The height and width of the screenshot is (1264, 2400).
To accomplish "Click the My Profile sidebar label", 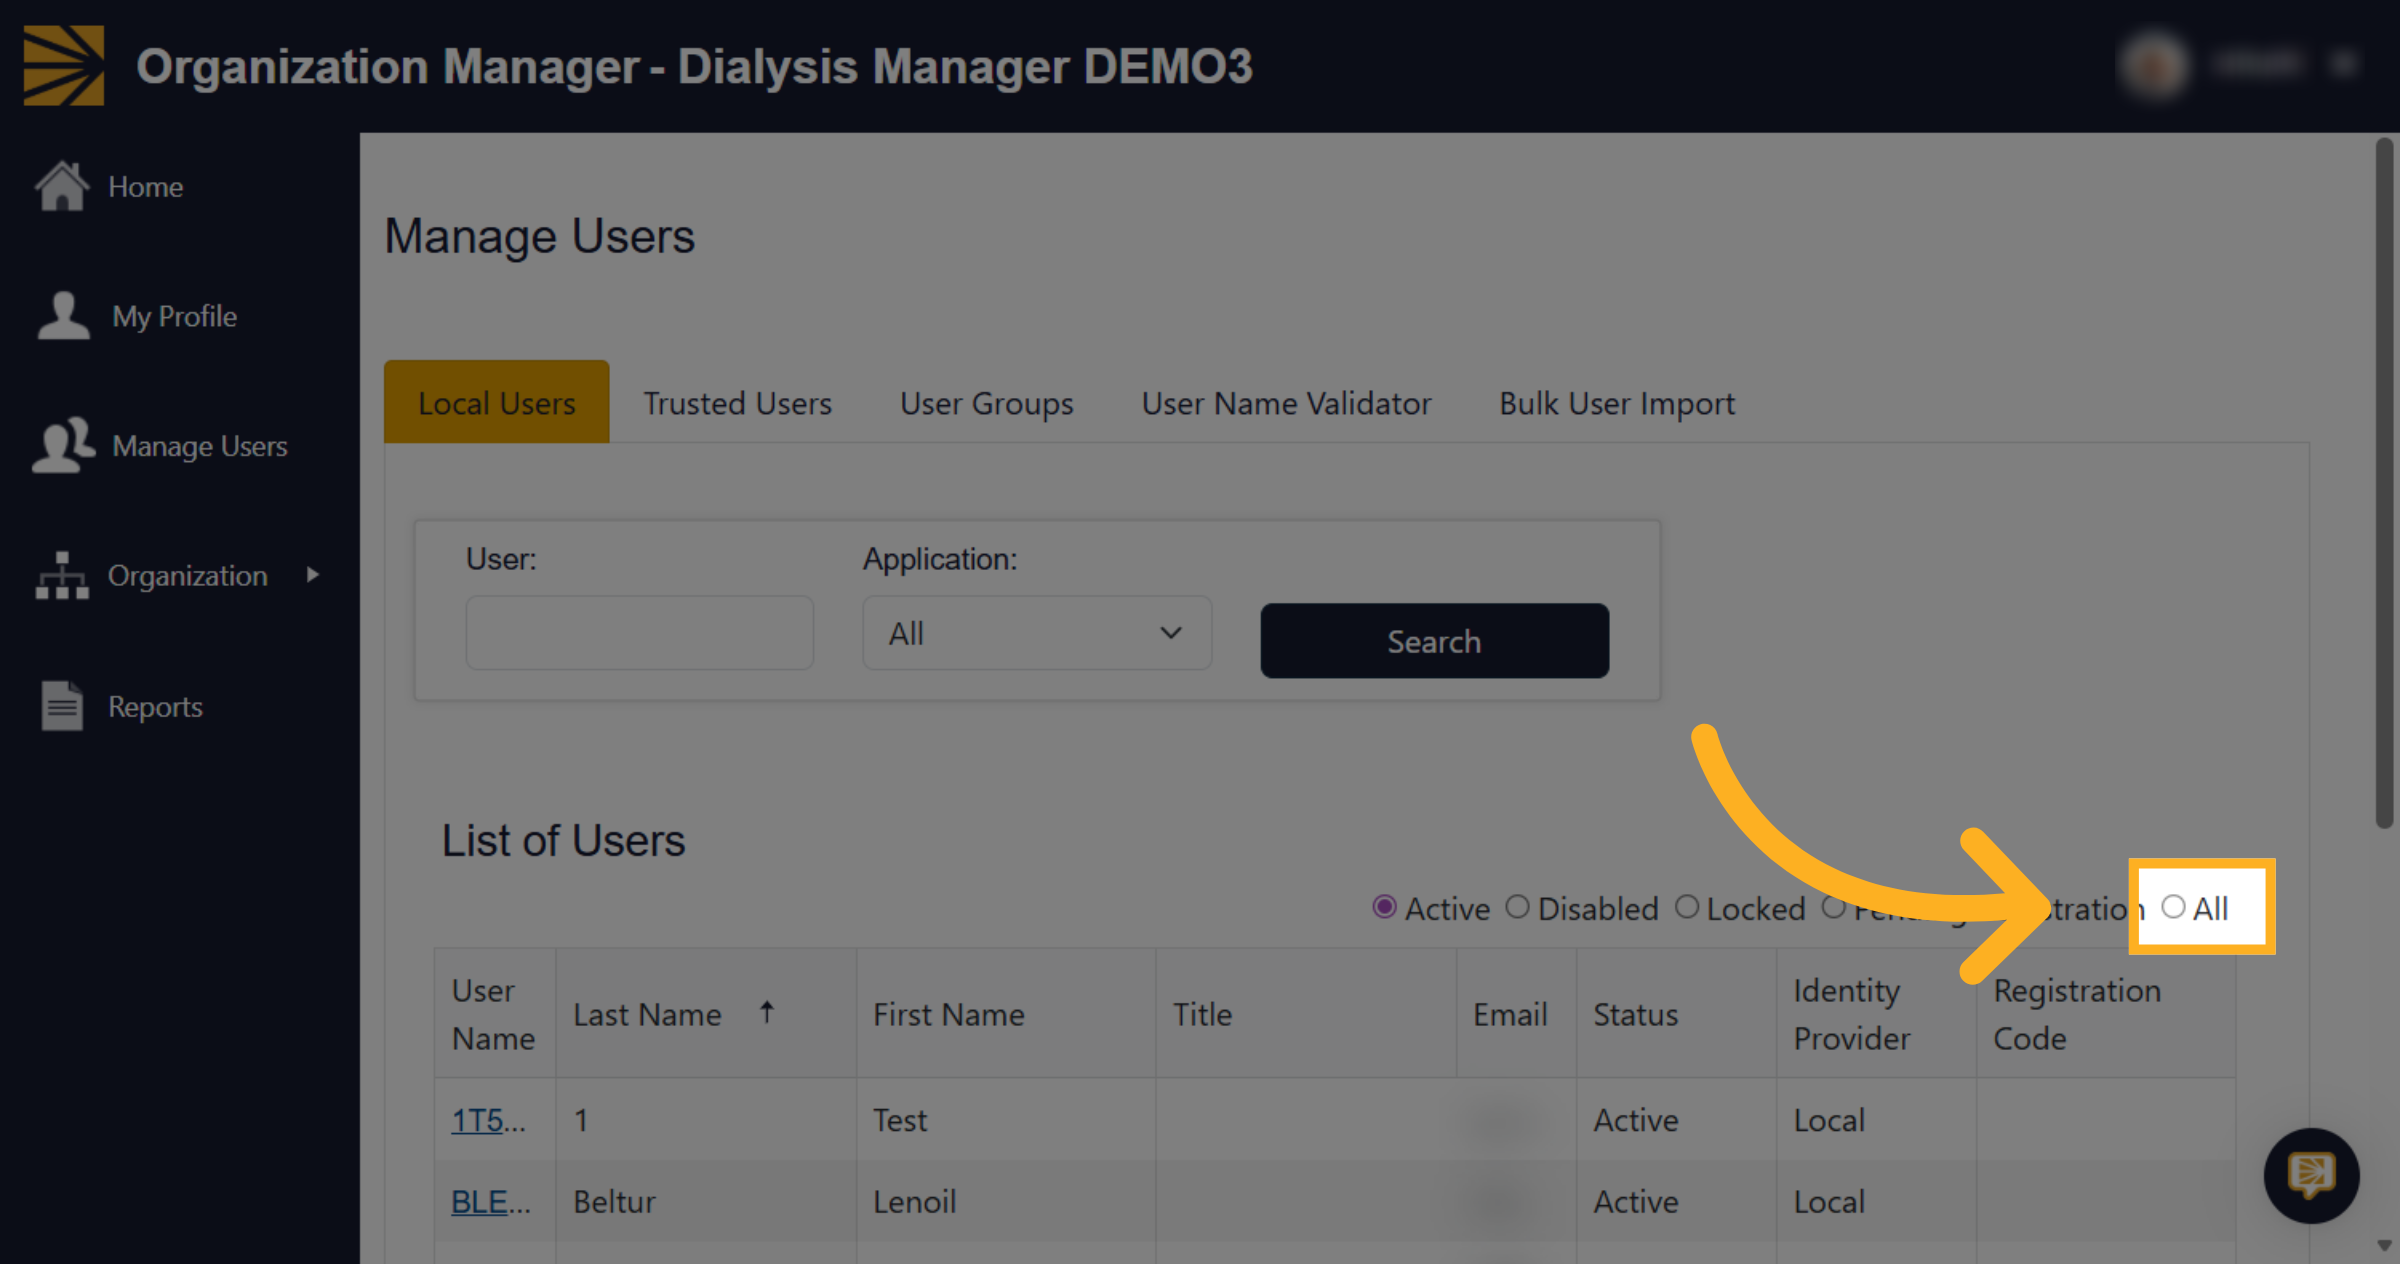I will point(175,316).
